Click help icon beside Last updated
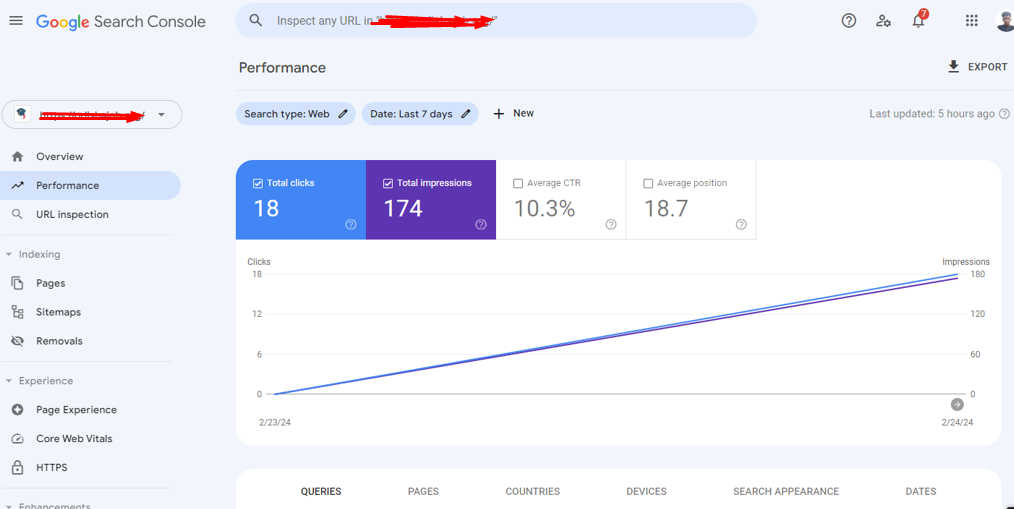Viewport: 1014px width, 509px height. pyautogui.click(x=1005, y=114)
